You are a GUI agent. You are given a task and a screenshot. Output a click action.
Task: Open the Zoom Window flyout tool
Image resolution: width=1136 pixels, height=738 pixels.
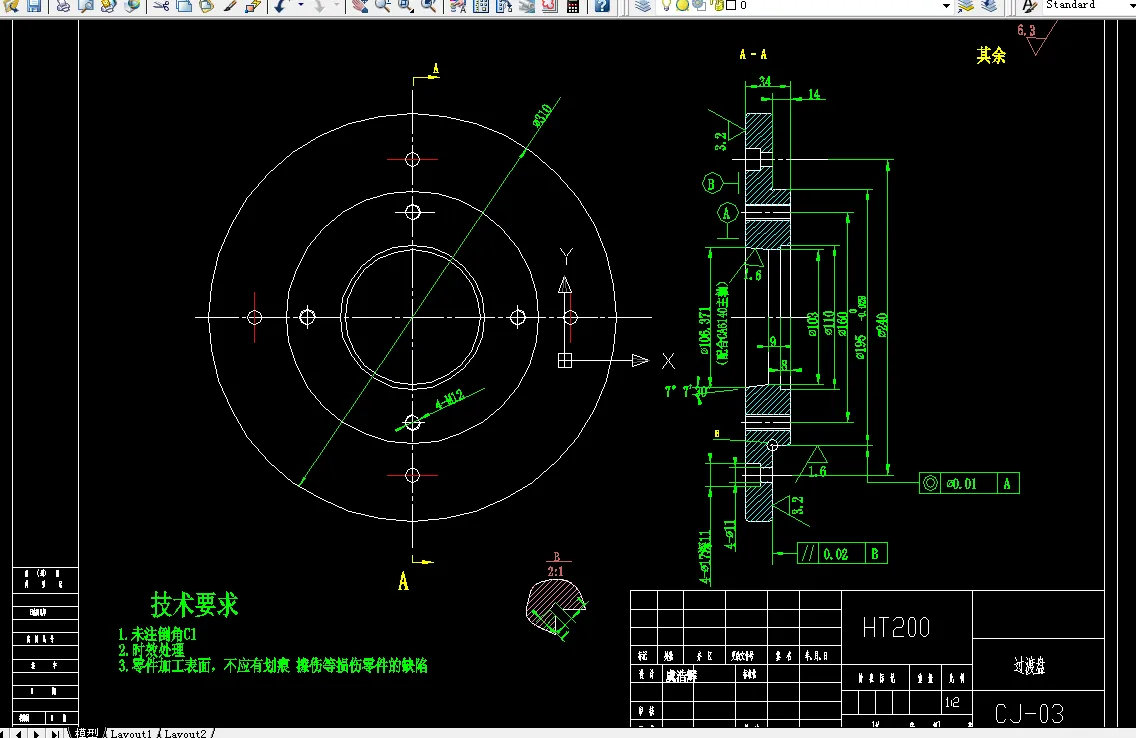406,6
